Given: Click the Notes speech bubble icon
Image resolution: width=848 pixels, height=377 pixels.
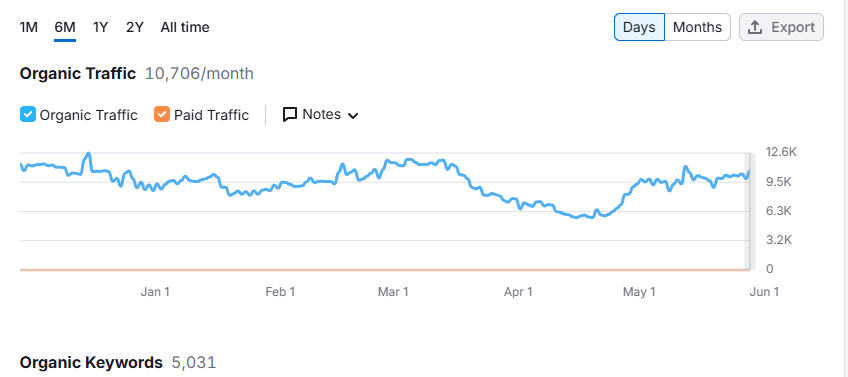Looking at the screenshot, I should (290, 115).
